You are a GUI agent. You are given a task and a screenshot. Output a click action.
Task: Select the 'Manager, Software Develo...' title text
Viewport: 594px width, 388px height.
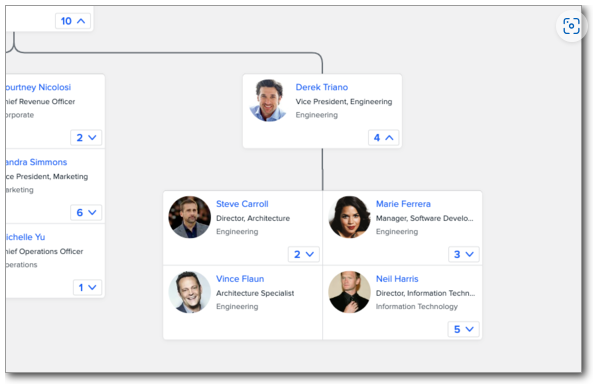click(425, 218)
